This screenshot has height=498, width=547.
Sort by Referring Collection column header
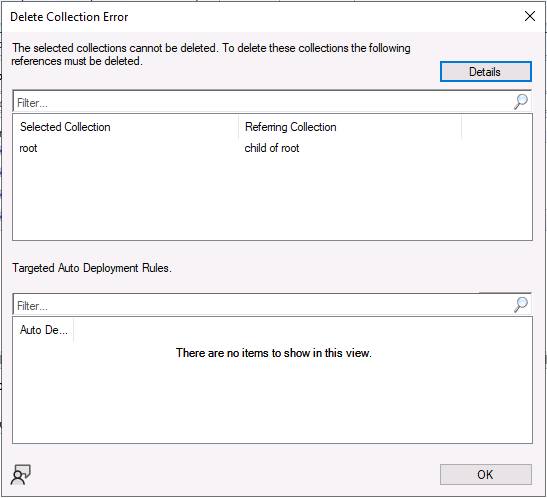point(350,127)
